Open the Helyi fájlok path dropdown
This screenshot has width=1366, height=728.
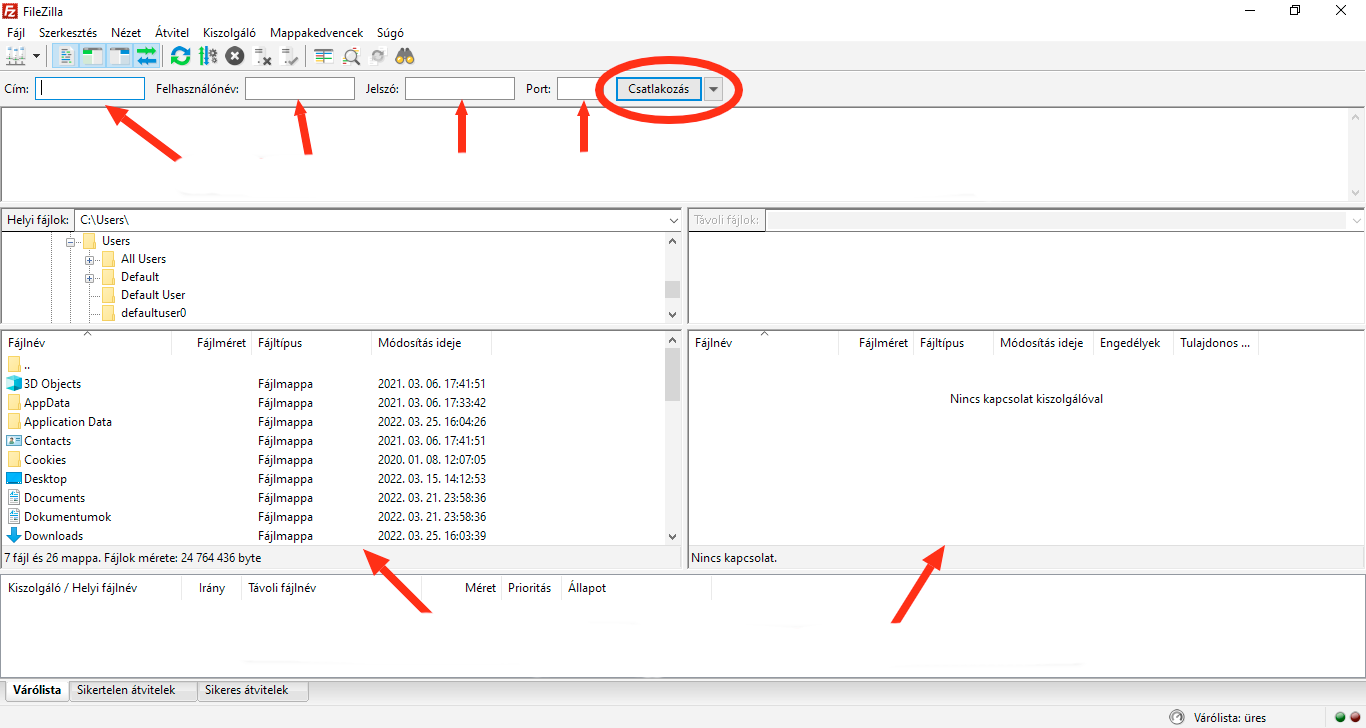click(x=672, y=220)
